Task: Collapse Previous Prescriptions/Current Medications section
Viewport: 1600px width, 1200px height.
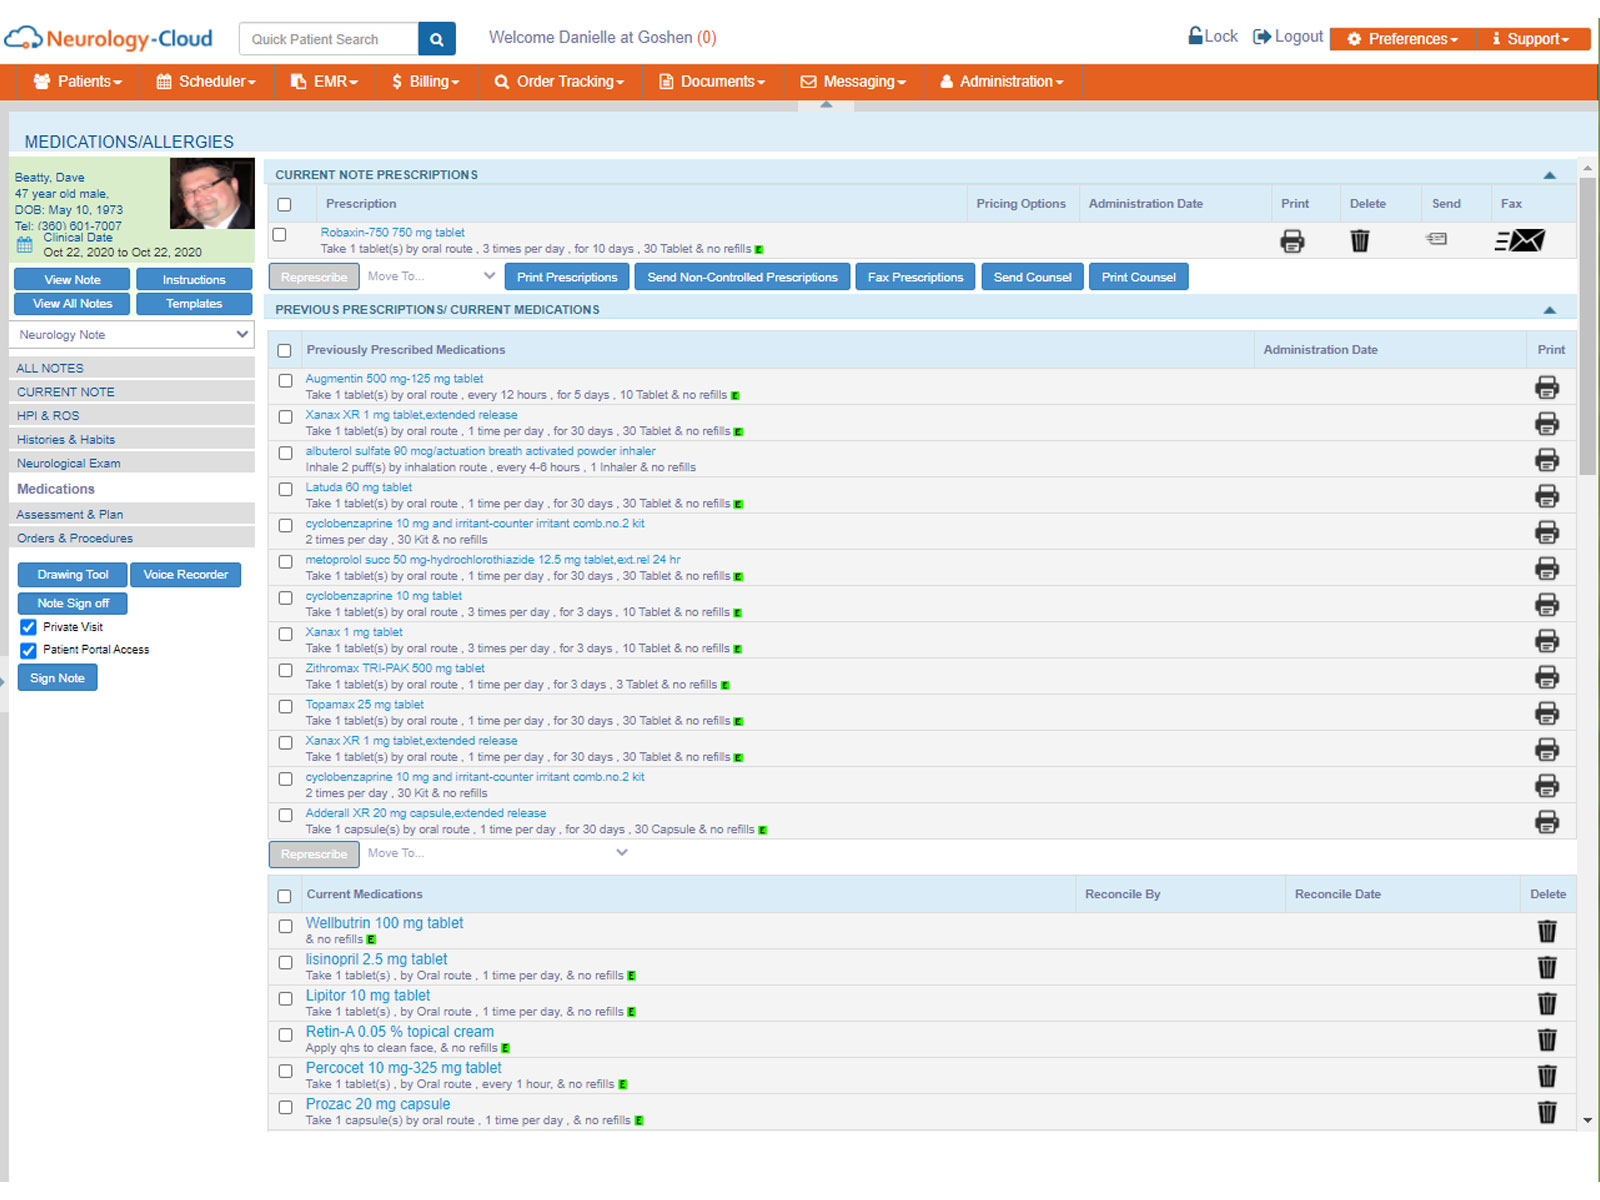Action: [1549, 310]
